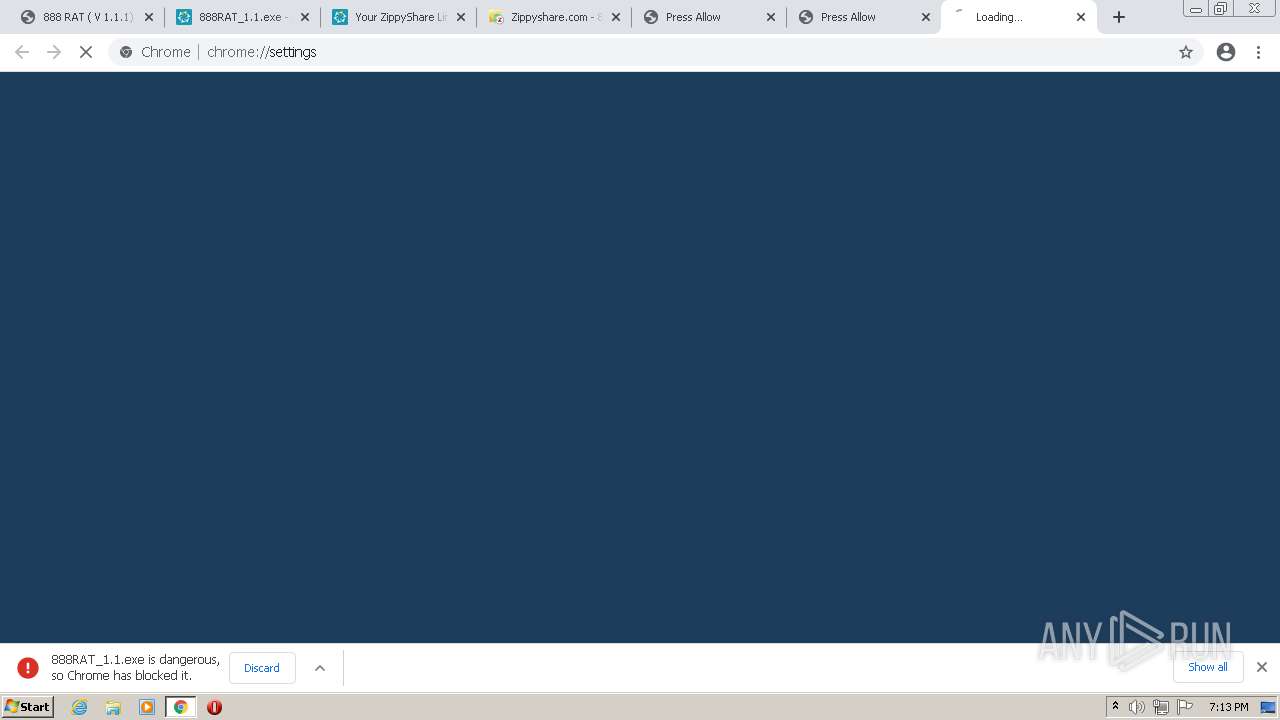Viewport: 1280px width, 720px height.
Task: Minimize the Chrome window
Action: click(1196, 9)
